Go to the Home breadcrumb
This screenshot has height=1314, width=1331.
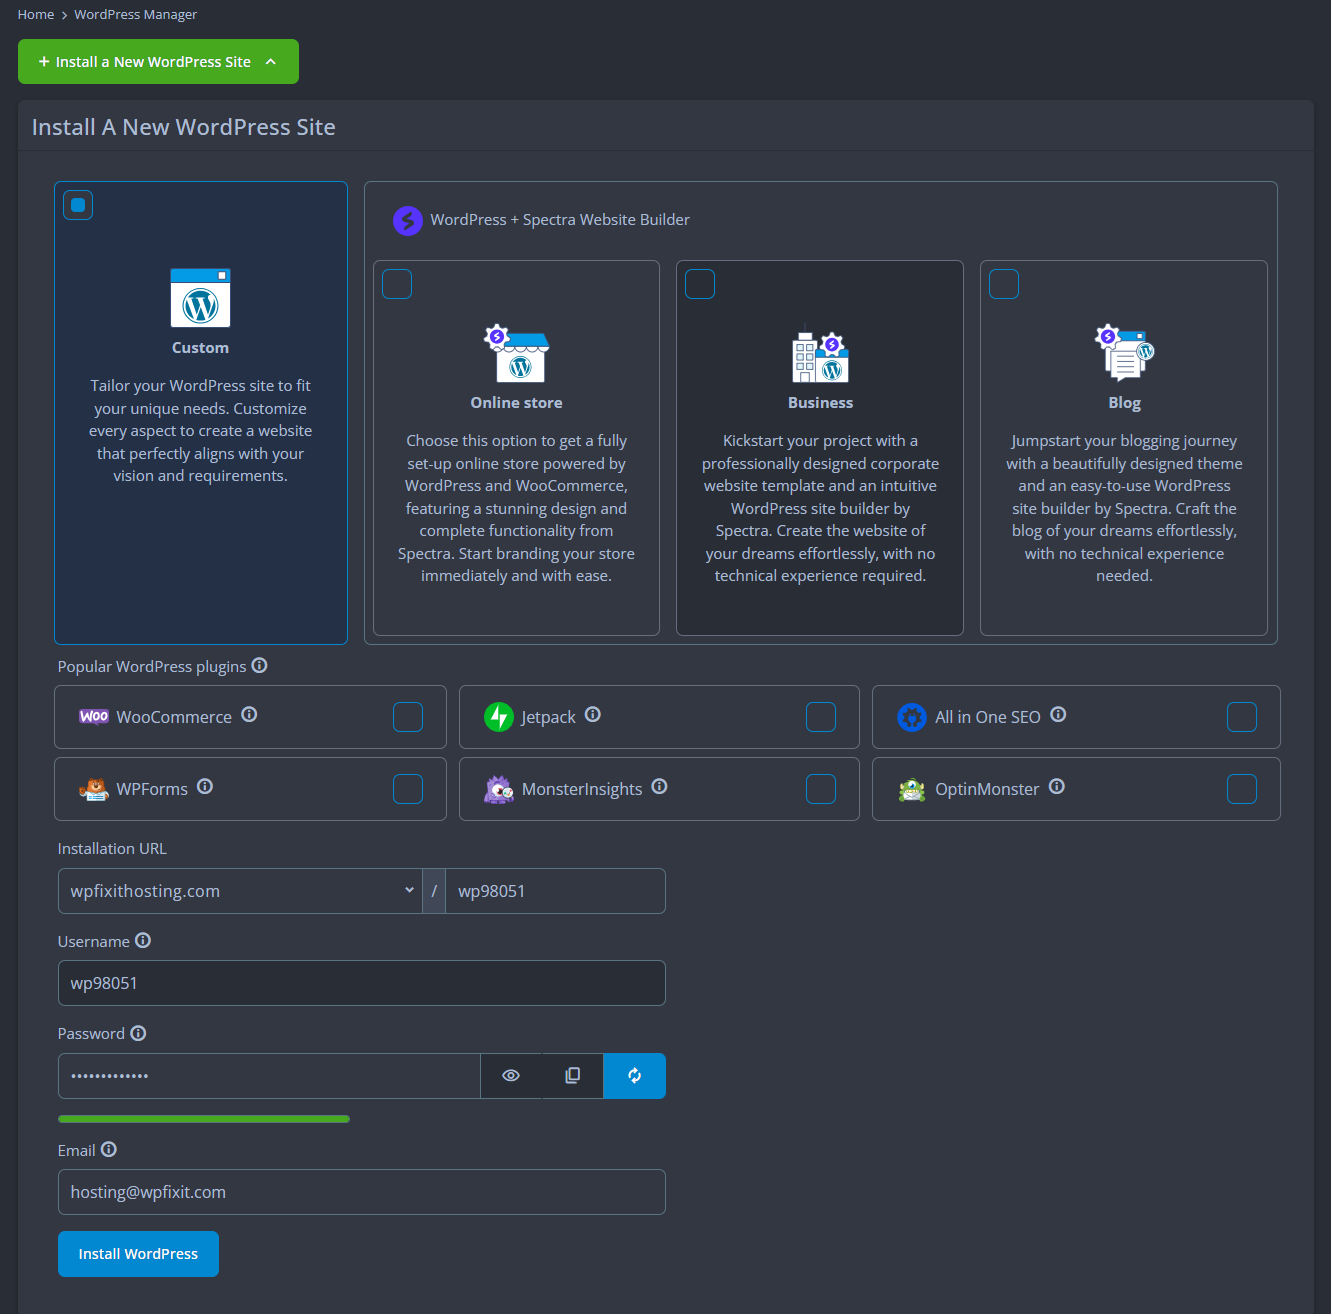point(36,14)
